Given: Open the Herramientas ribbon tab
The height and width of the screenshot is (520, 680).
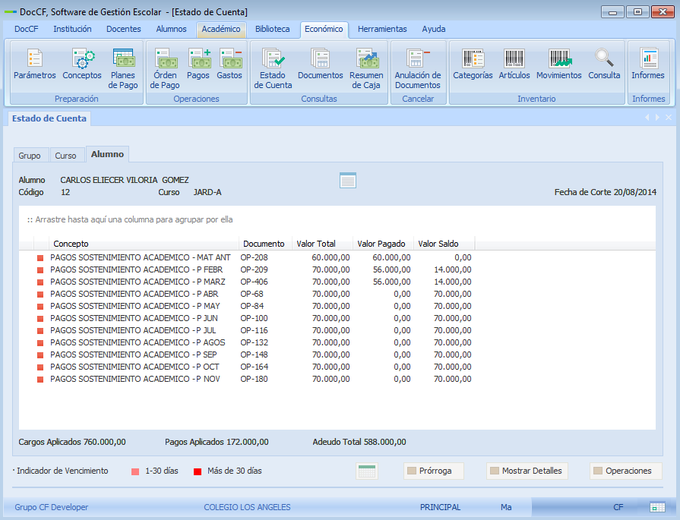Looking at the screenshot, I should click(382, 29).
